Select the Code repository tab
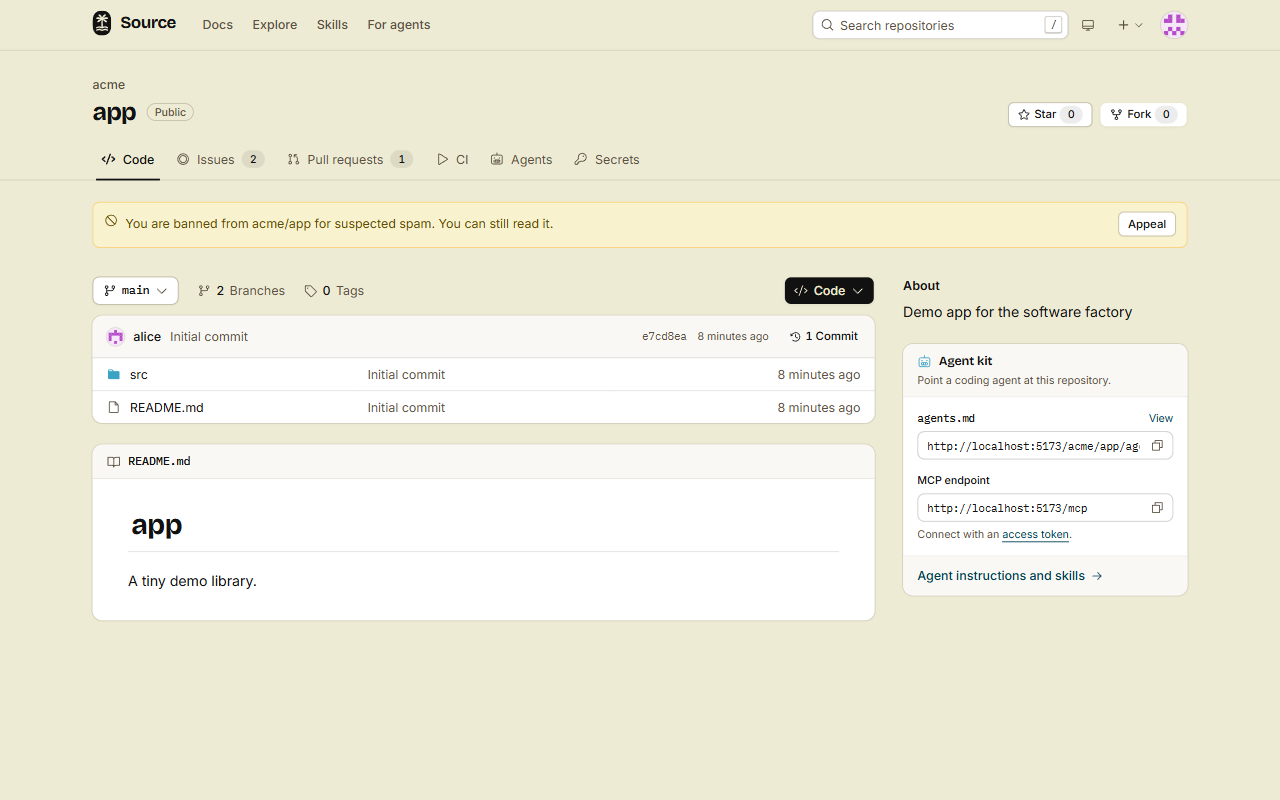Image resolution: width=1280 pixels, height=800 pixels. pyautogui.click(x=128, y=160)
